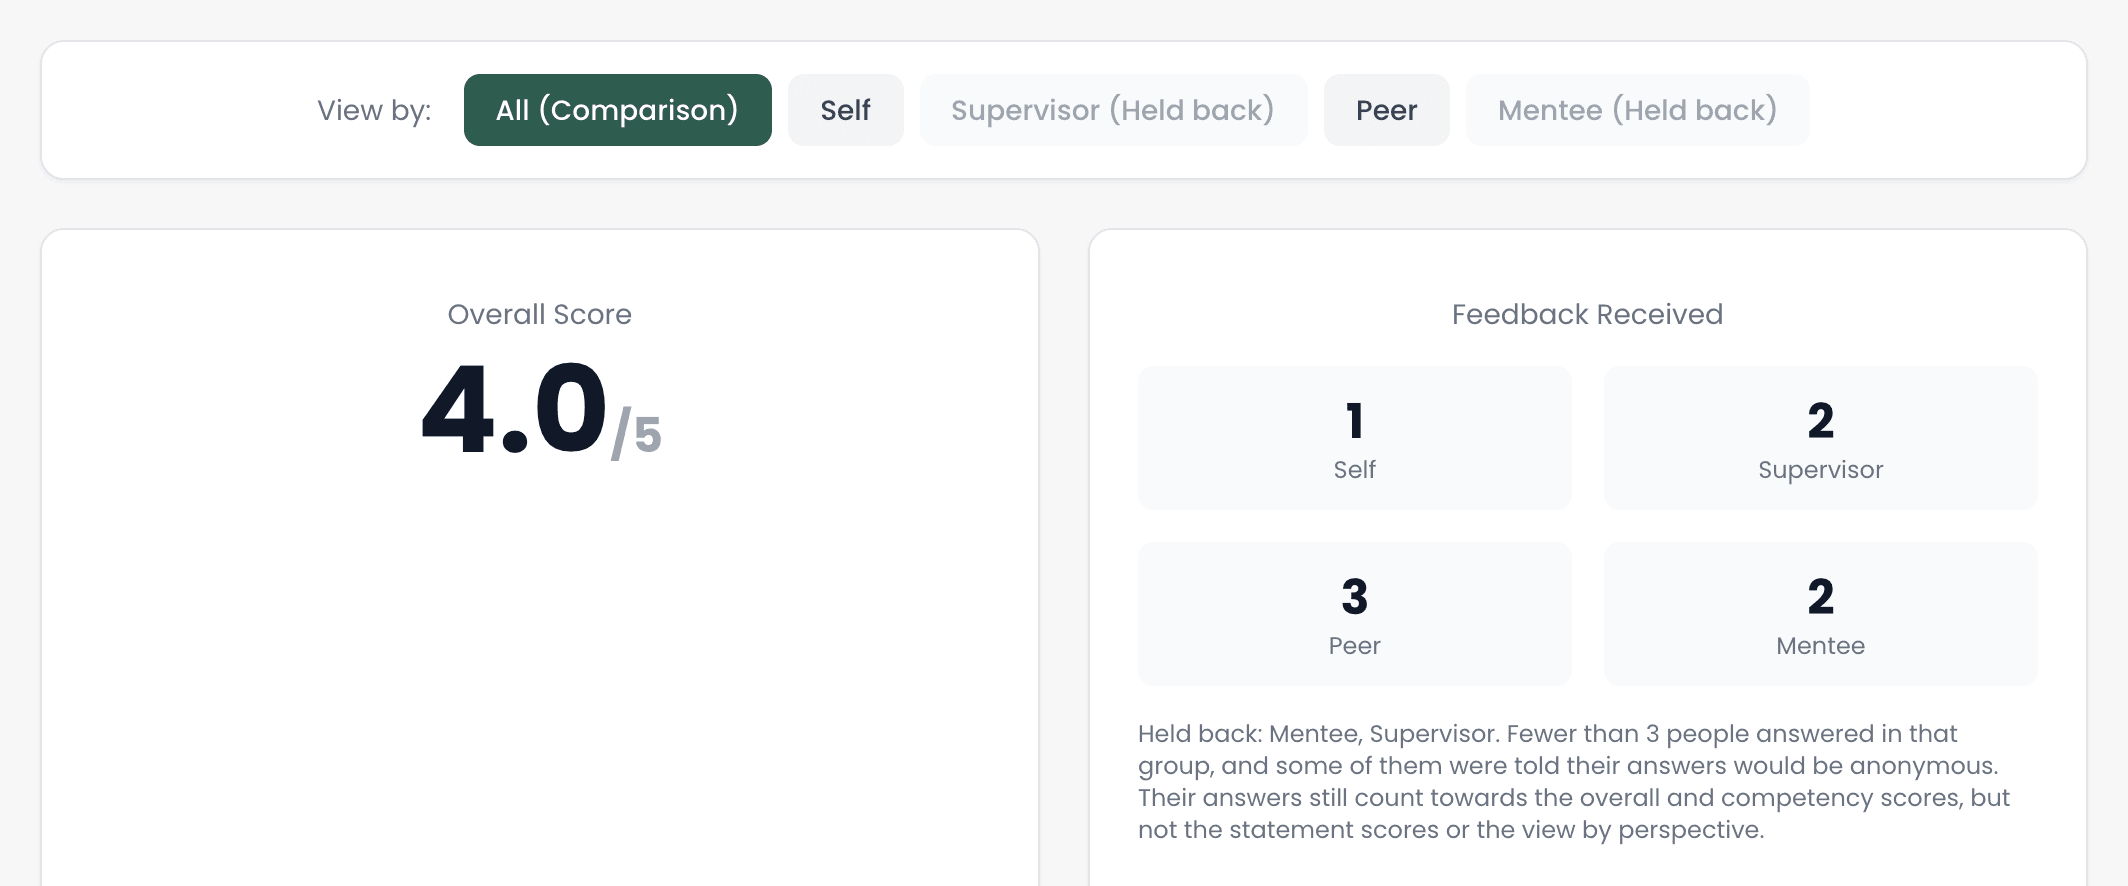Click the Overall Score label
2128x886 pixels.
(x=540, y=314)
